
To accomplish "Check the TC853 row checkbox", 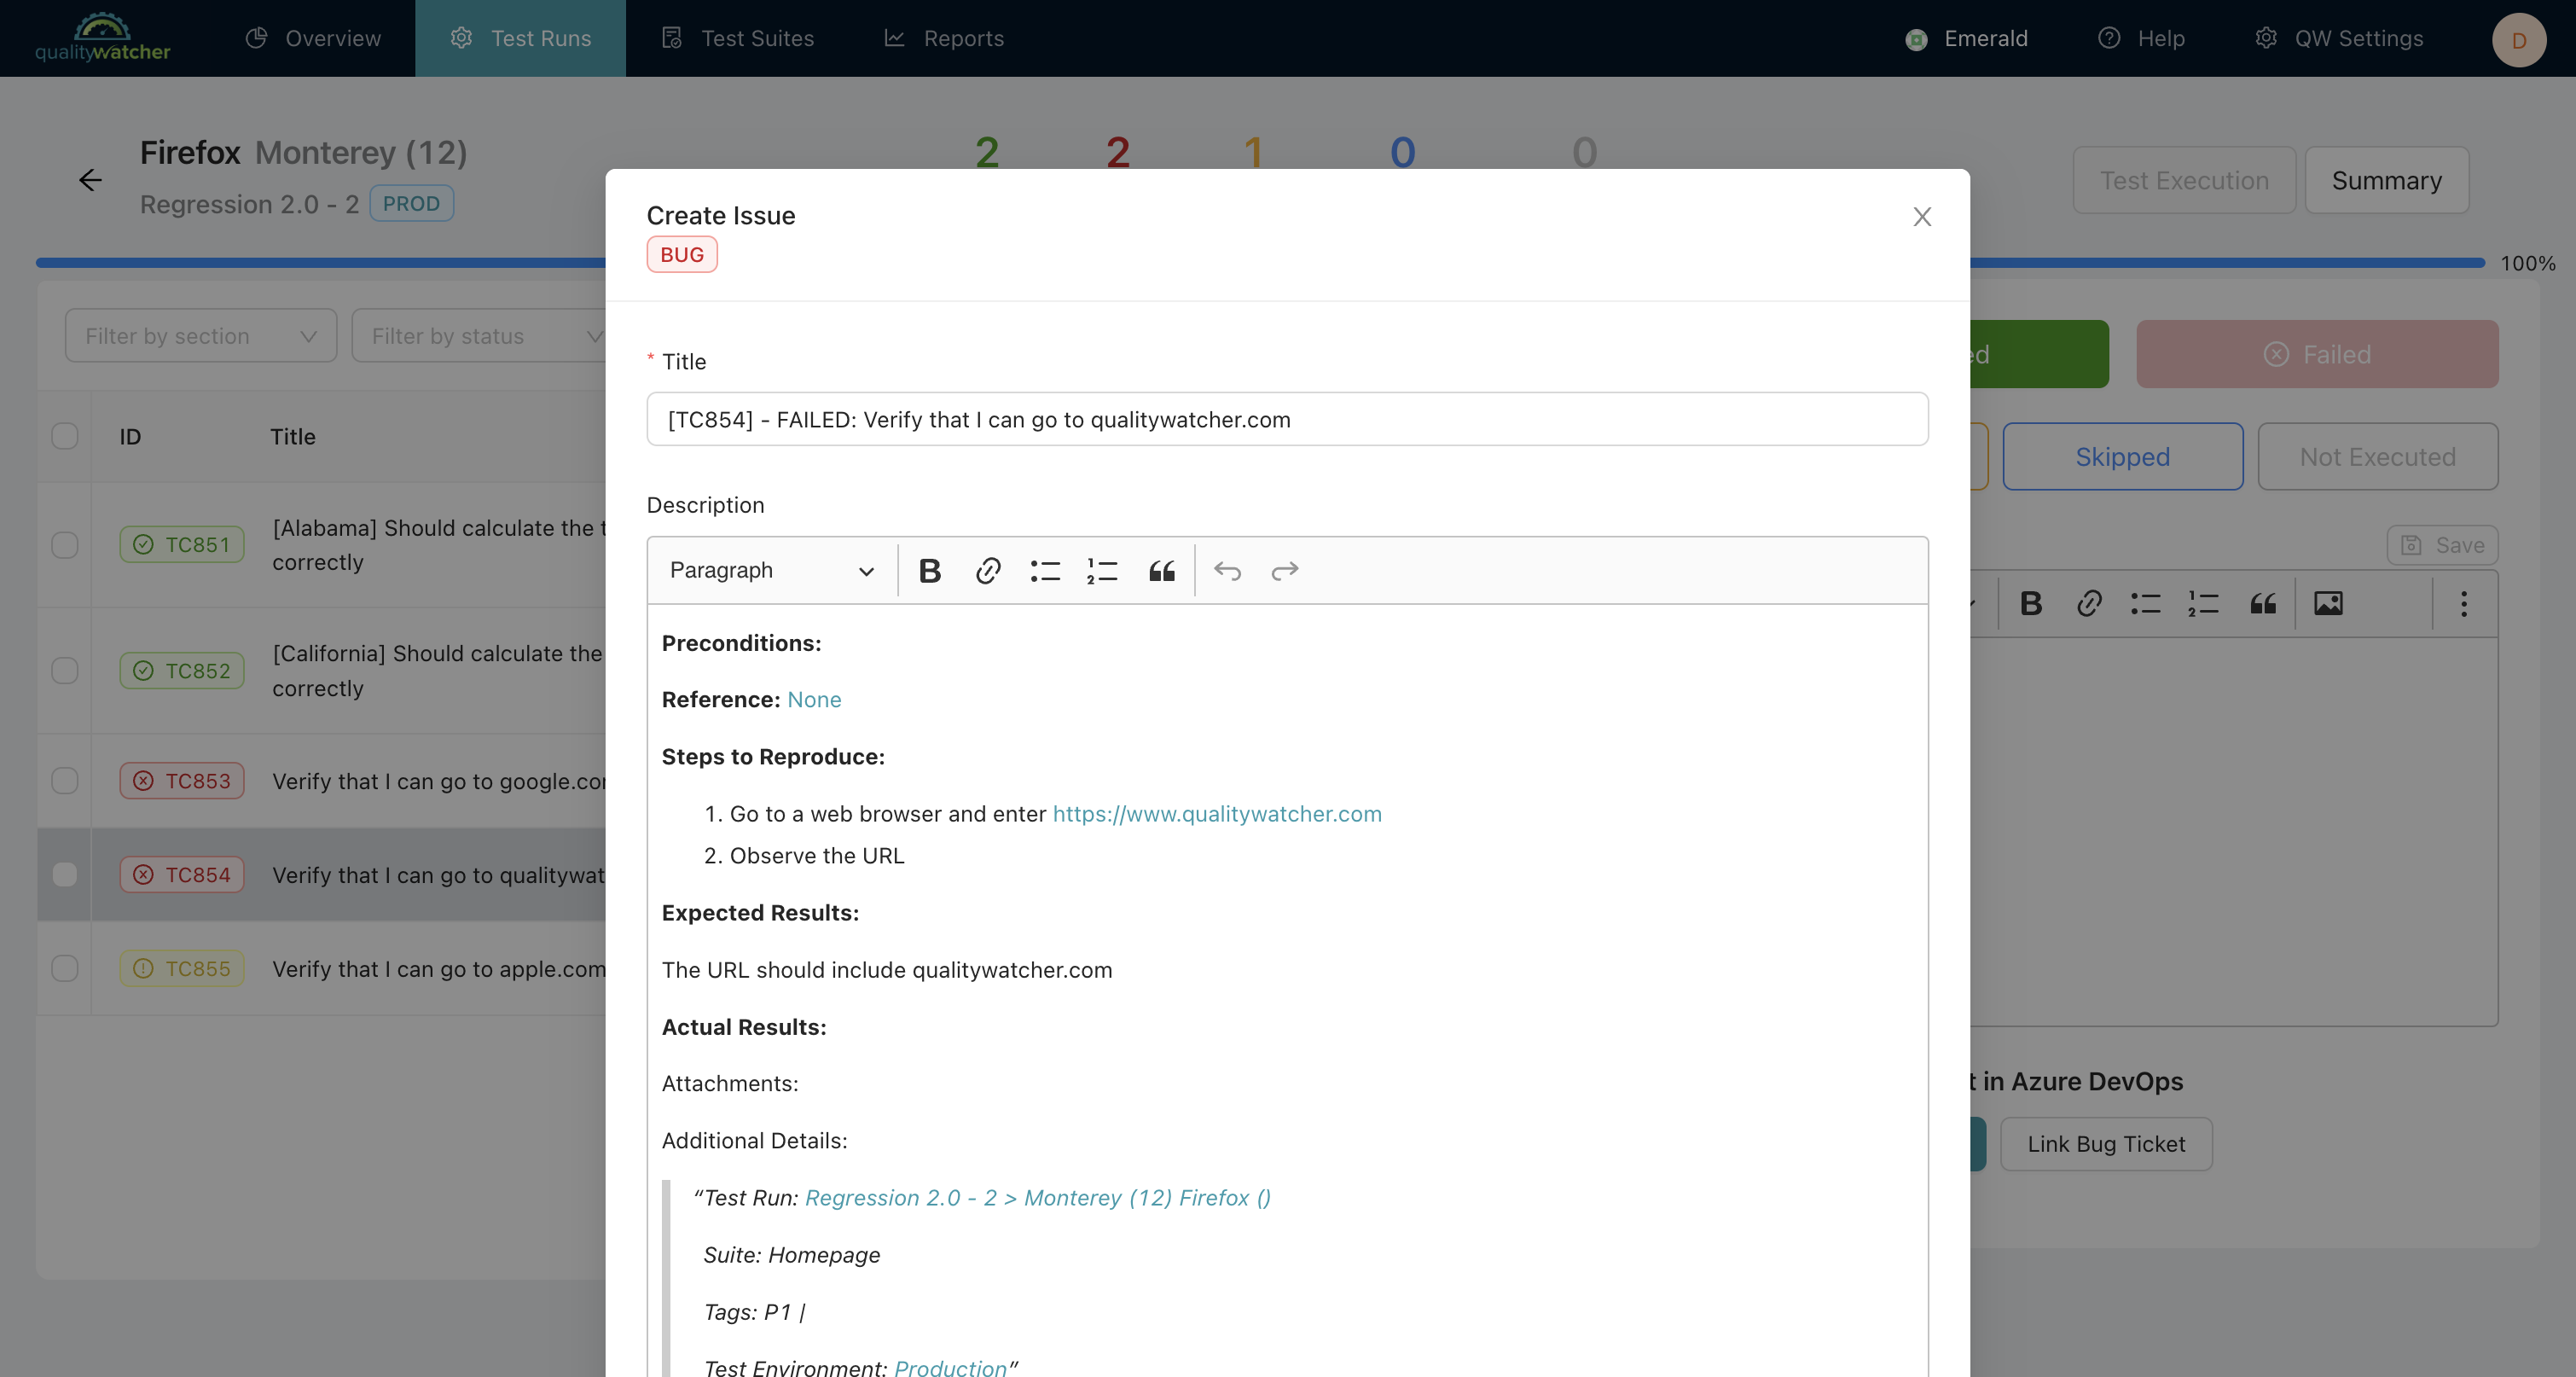I will click(65, 781).
